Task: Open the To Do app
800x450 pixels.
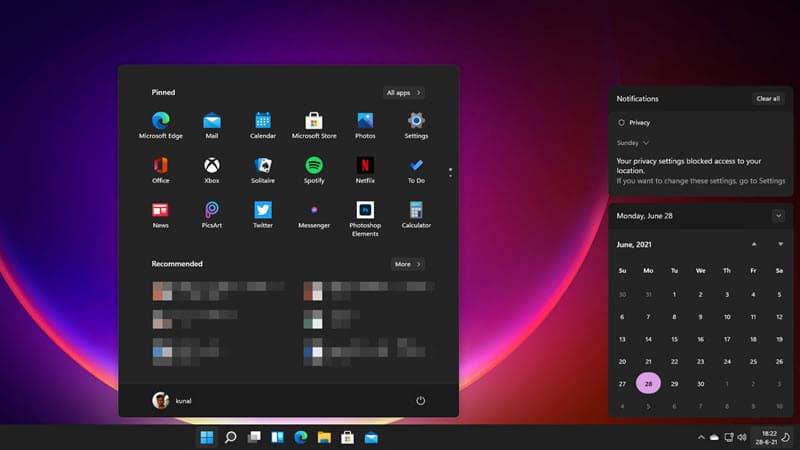Action: tap(416, 170)
